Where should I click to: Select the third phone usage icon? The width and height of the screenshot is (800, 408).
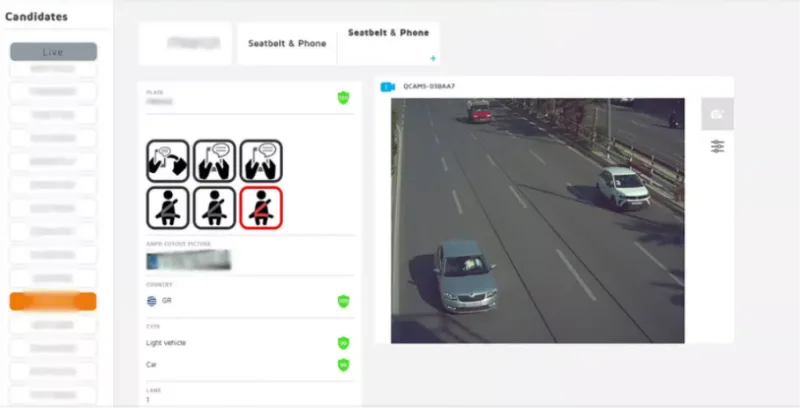click(261, 161)
